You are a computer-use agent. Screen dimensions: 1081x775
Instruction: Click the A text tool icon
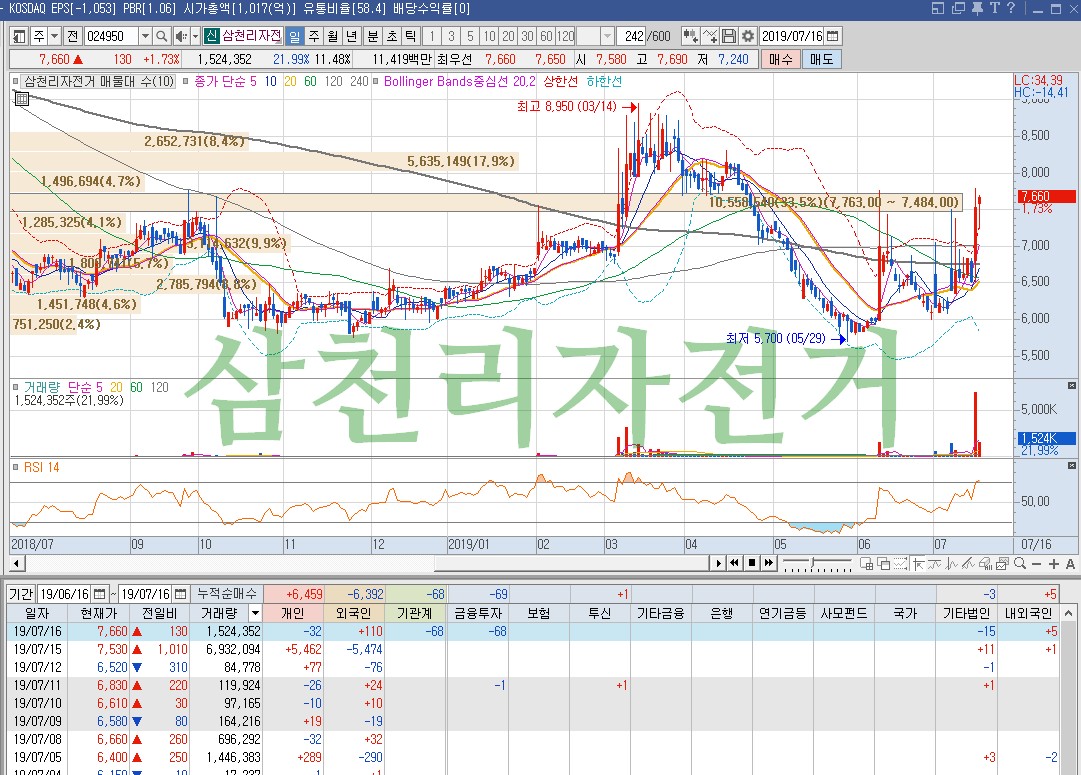pos(1070,564)
